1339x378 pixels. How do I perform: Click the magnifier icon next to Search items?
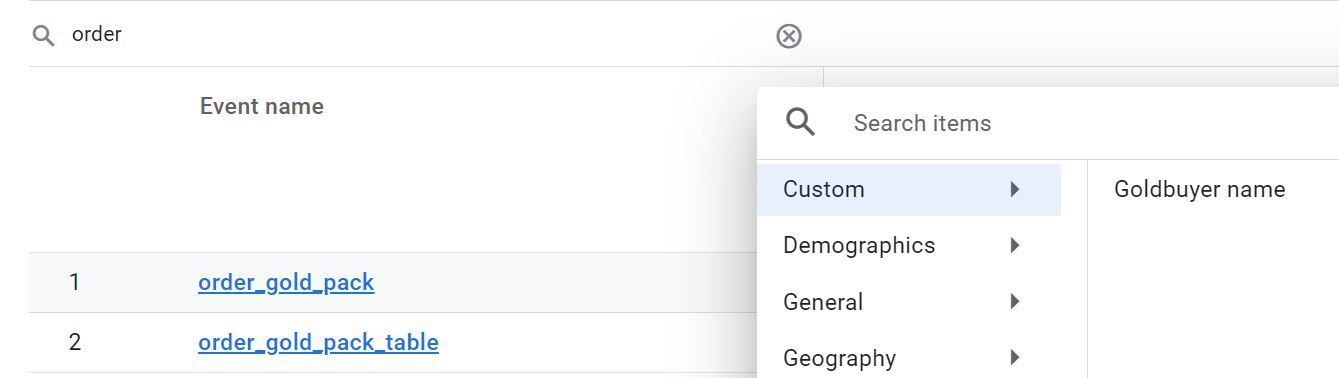pos(800,122)
